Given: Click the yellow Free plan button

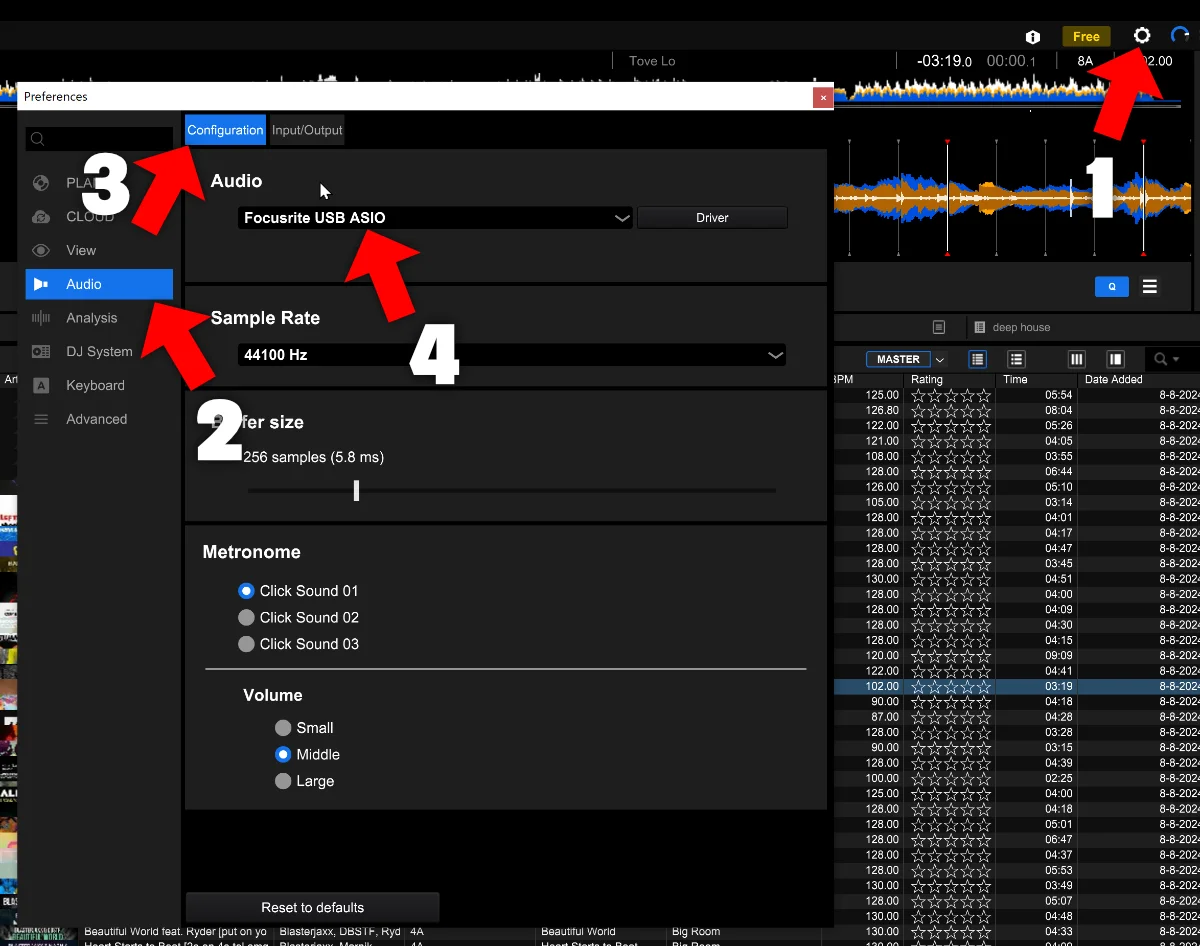Looking at the screenshot, I should tap(1086, 36).
